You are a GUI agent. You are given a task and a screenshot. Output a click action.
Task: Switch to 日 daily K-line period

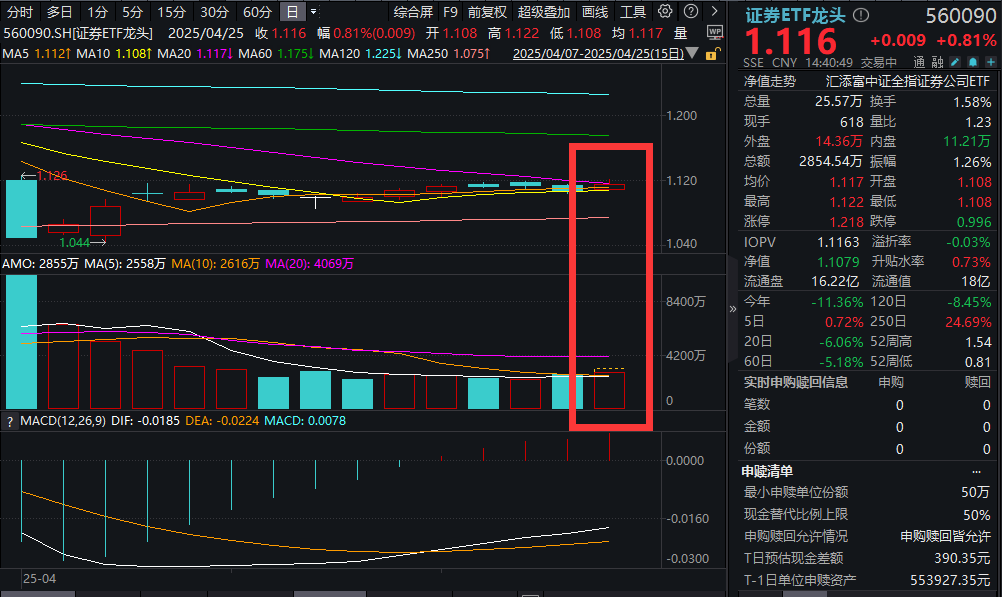tap(292, 12)
